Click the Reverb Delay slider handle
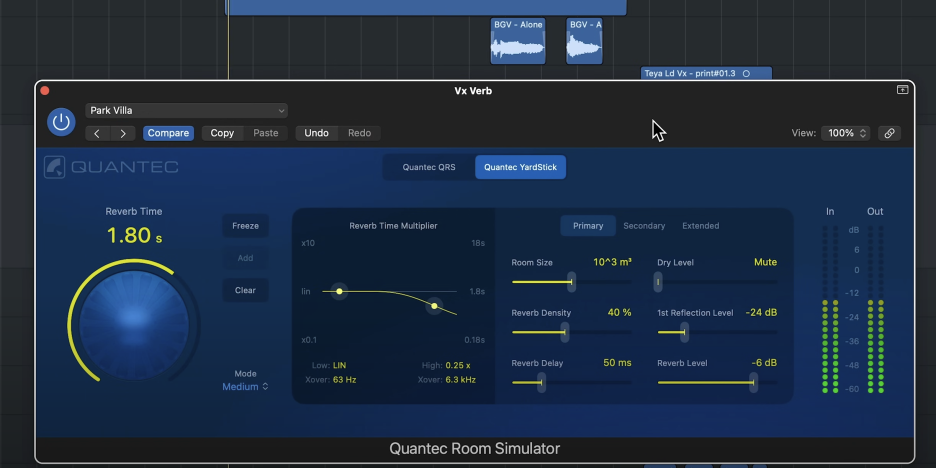936x468 pixels. [x=541, y=382]
